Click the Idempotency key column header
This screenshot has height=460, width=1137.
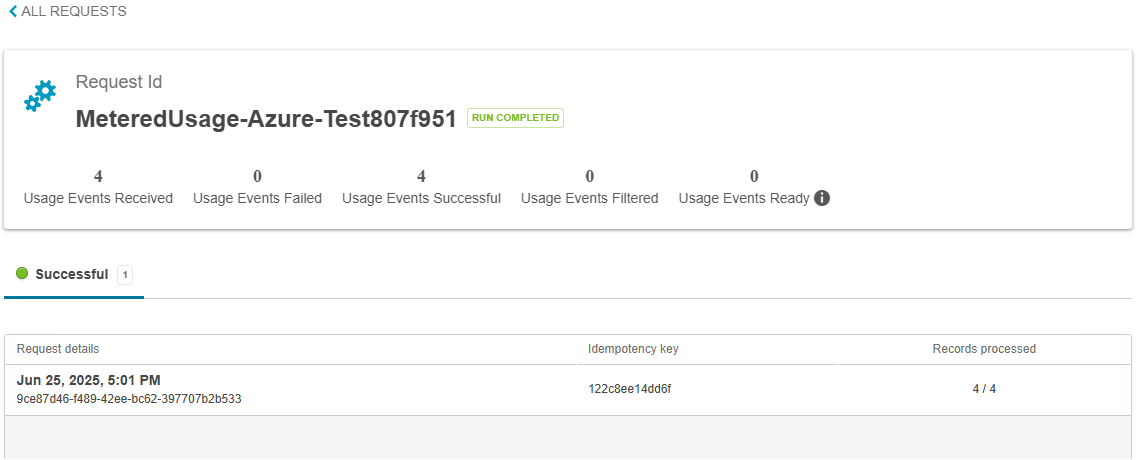(633, 349)
